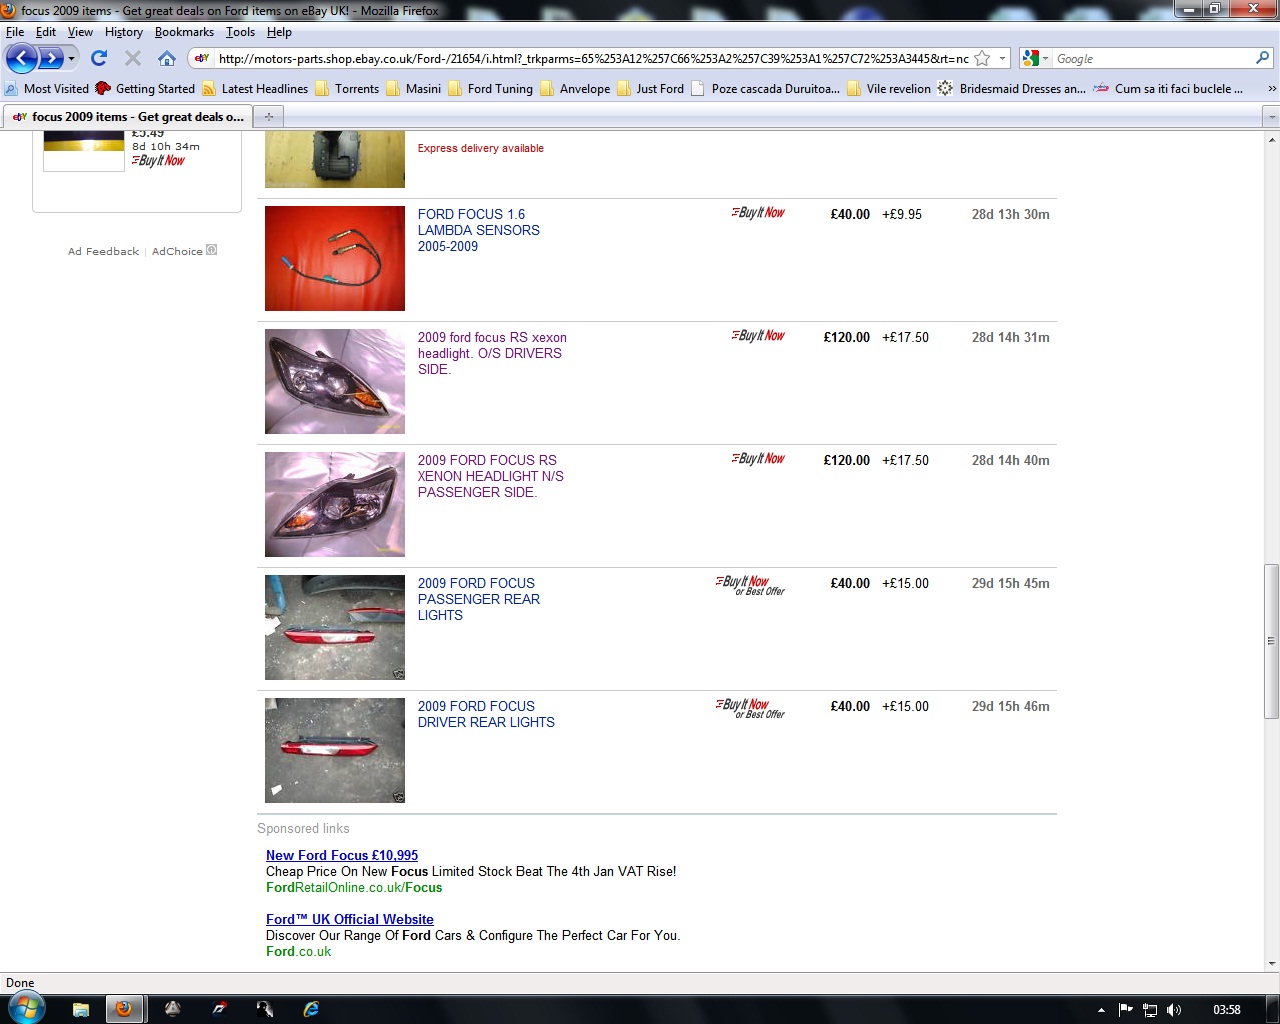Show more bookmarks with the toolbar chevron
The image size is (1280, 1024).
1271,89
